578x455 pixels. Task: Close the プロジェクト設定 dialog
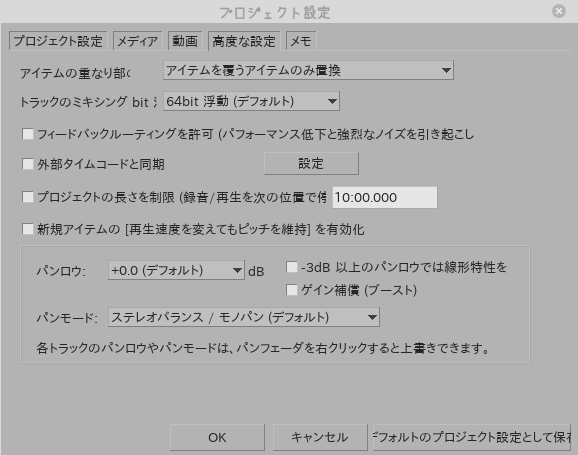pyautogui.click(x=559, y=11)
